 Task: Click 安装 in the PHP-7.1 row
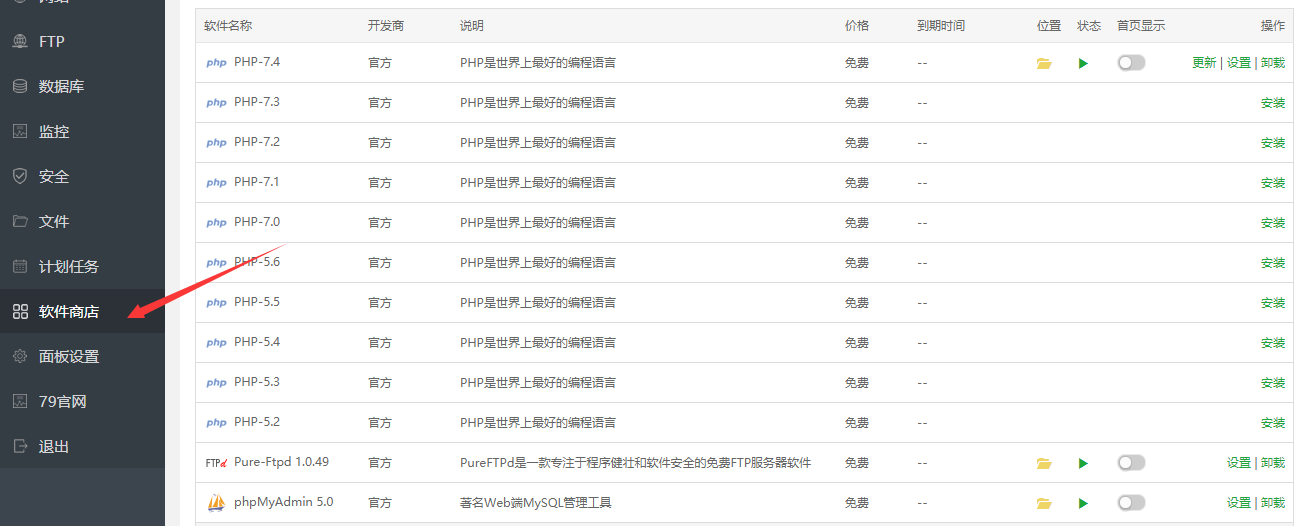1273,183
